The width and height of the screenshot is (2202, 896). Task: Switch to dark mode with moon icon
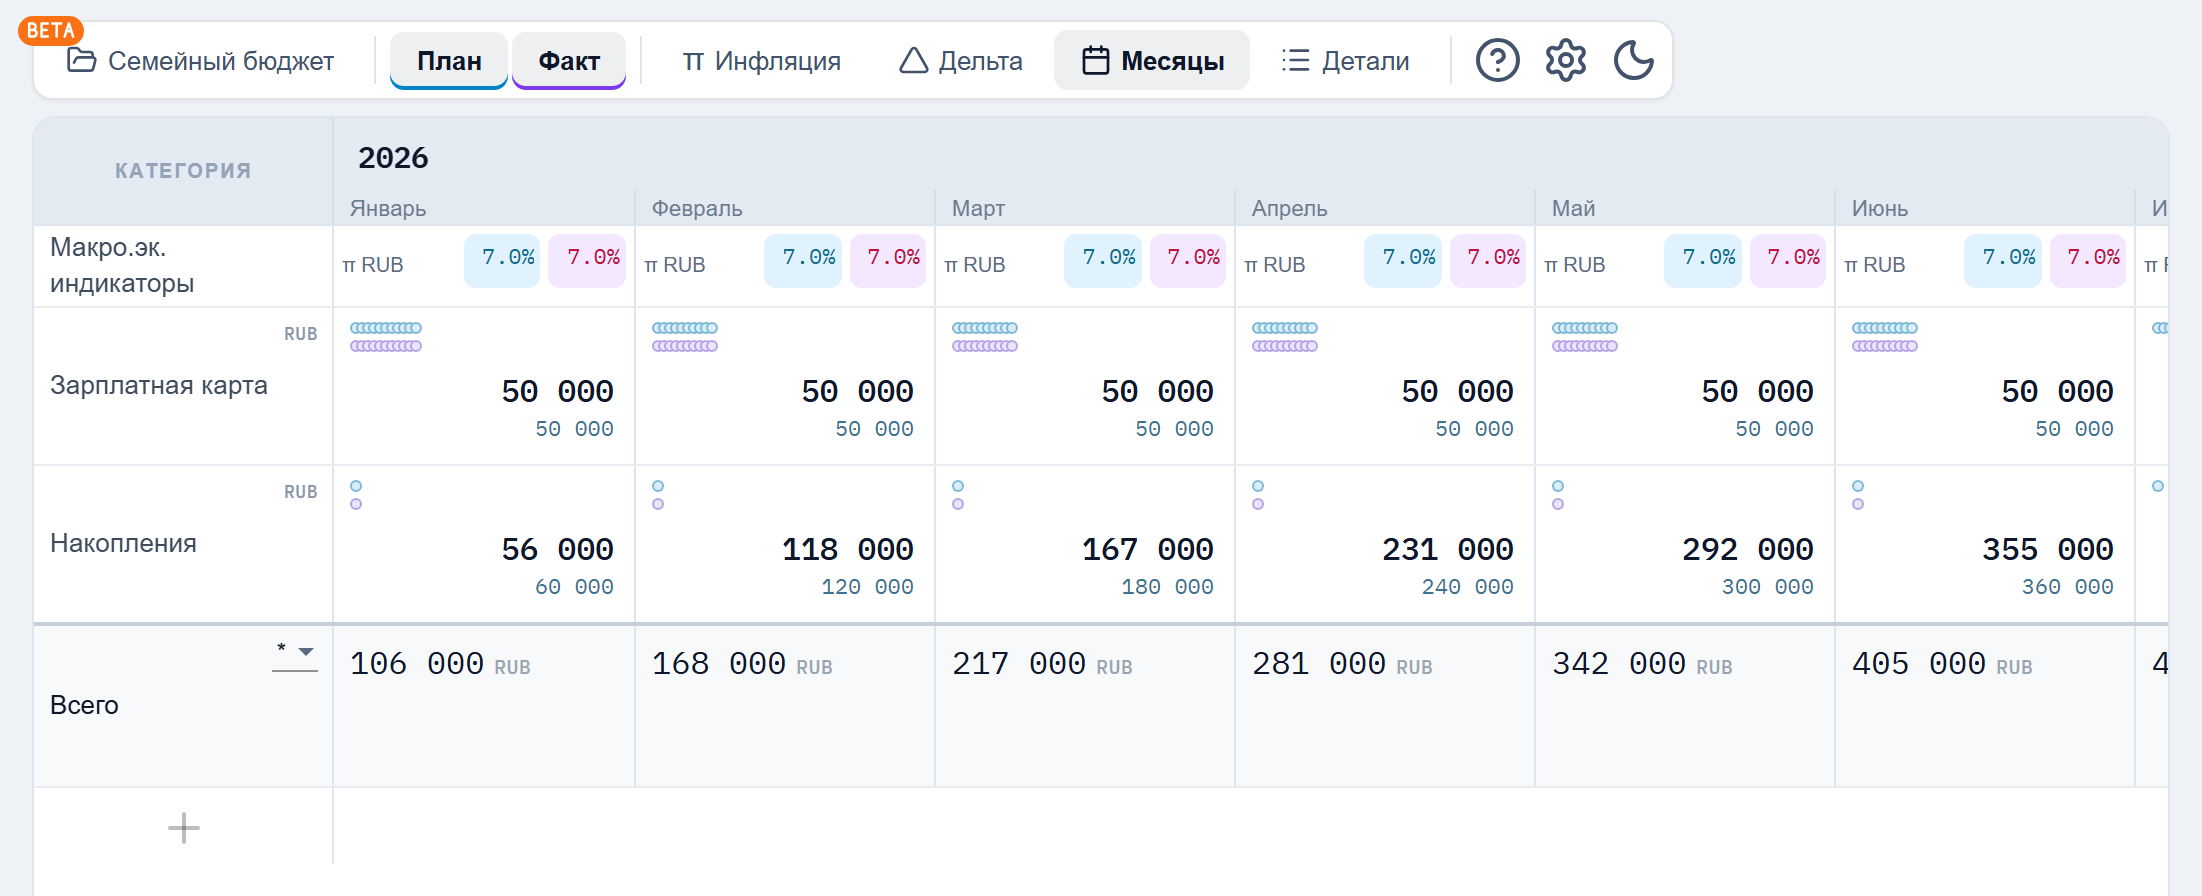(1633, 61)
